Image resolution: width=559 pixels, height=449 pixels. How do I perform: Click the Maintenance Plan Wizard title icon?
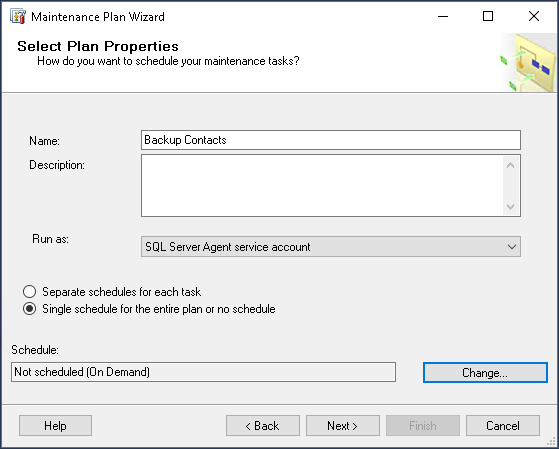coord(18,16)
